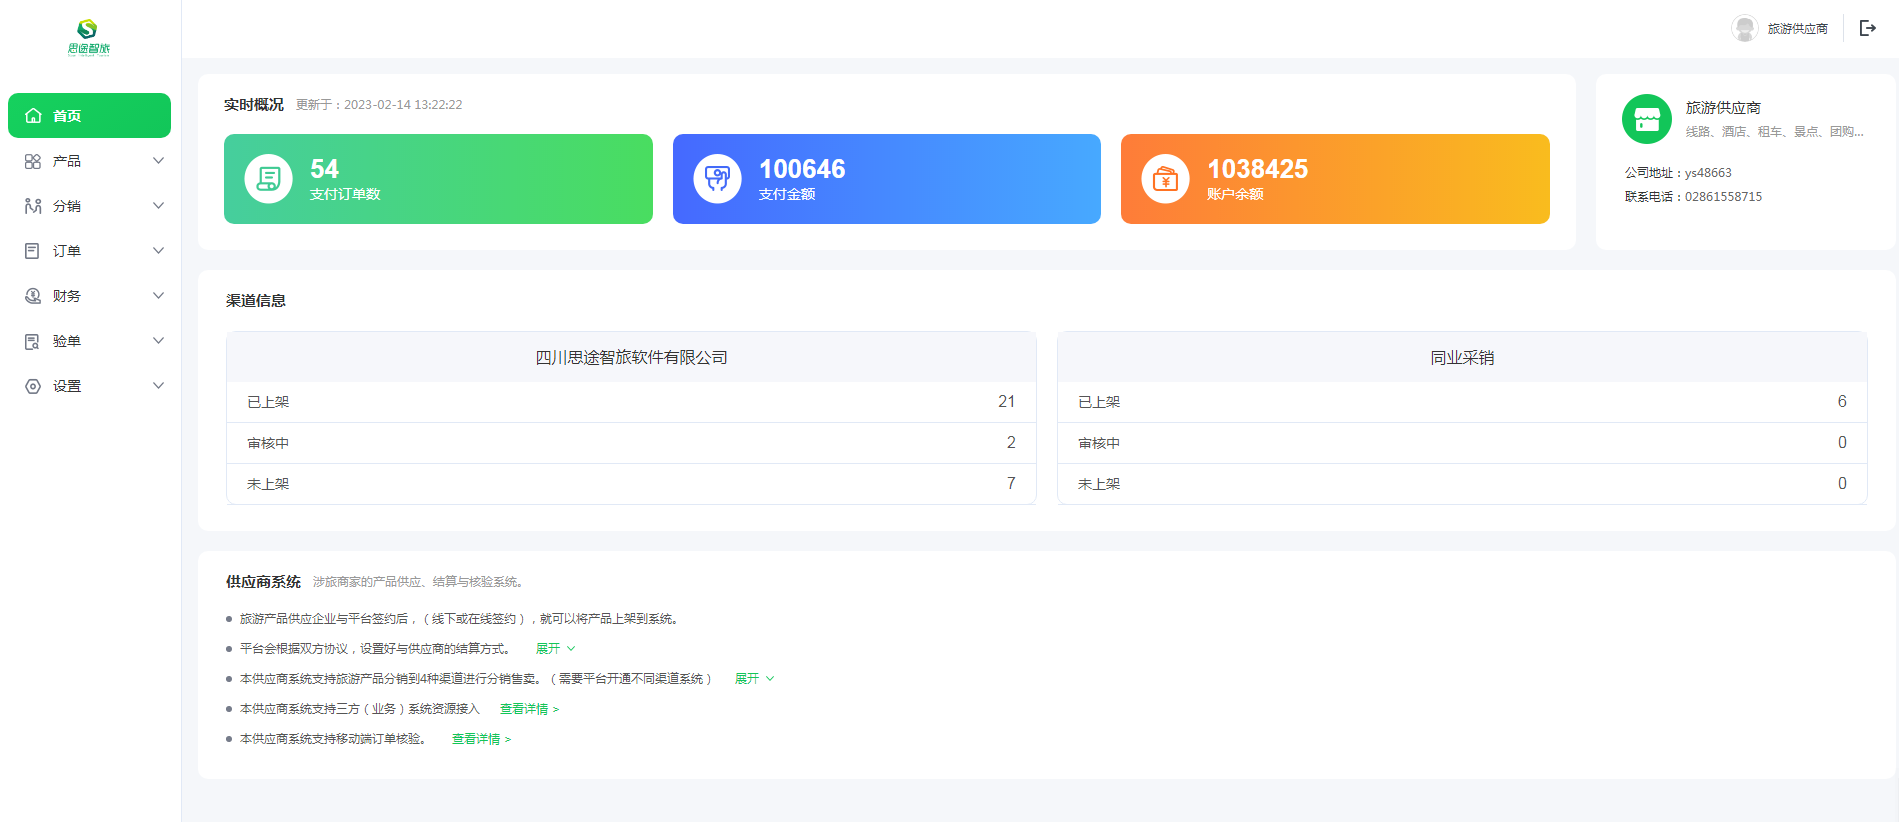Click 展开 next to four channels text
This screenshot has width=1899, height=822.
click(x=753, y=679)
